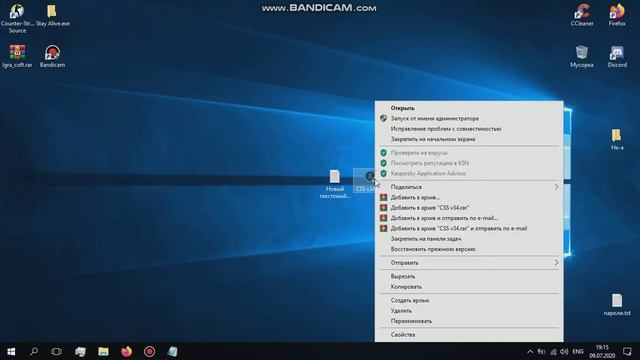The height and width of the screenshot is (360, 640).
Task: Choose Вырезать in the context menu
Action: tap(469, 276)
